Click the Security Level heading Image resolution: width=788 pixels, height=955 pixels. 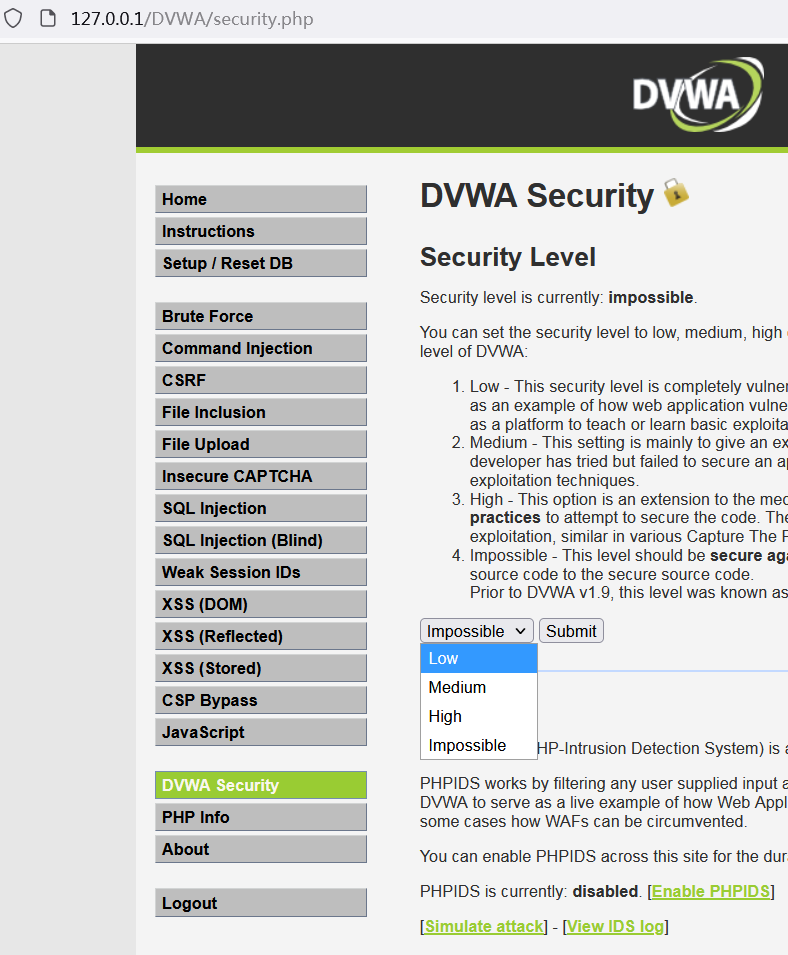coord(508,257)
